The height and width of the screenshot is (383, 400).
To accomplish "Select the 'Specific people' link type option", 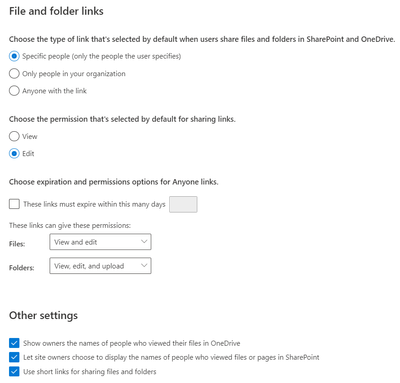I will point(14,56).
